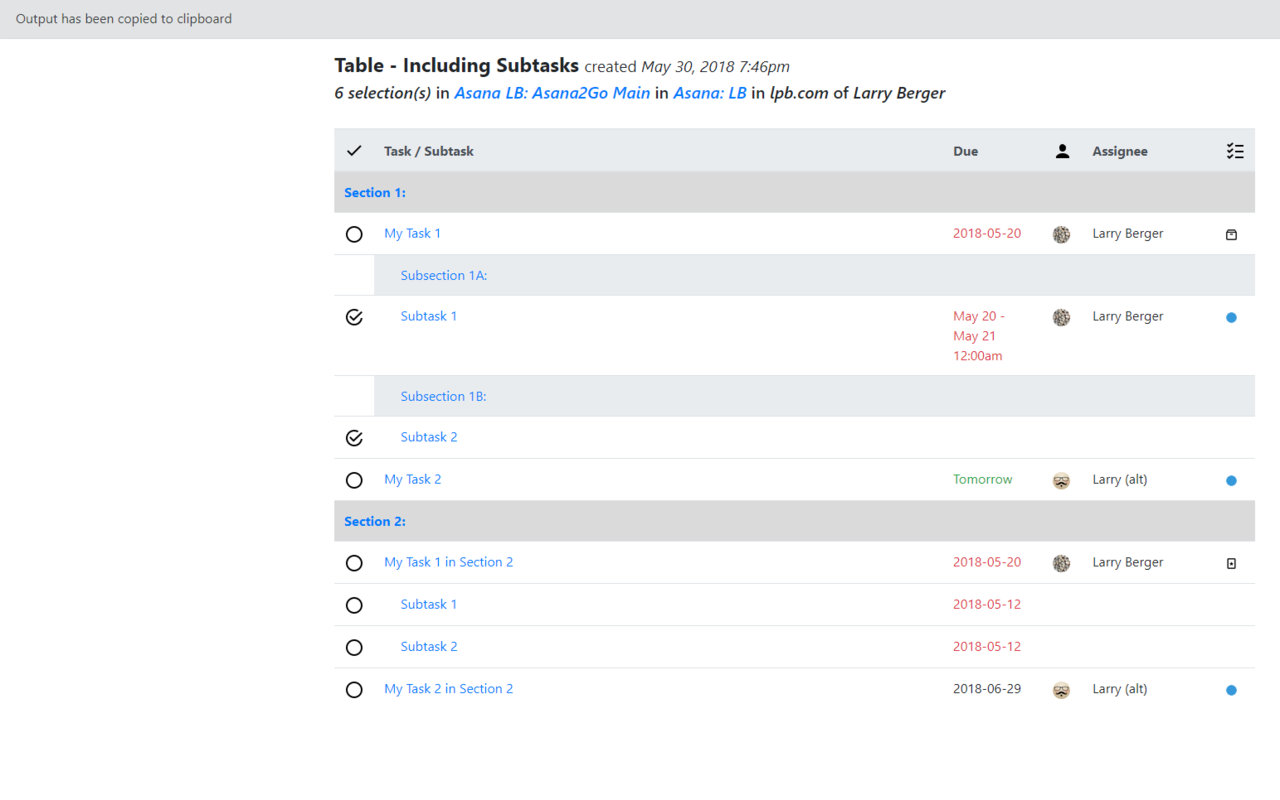Collapse the Section 1 header row
The image size is (1280, 800).
pos(375,192)
